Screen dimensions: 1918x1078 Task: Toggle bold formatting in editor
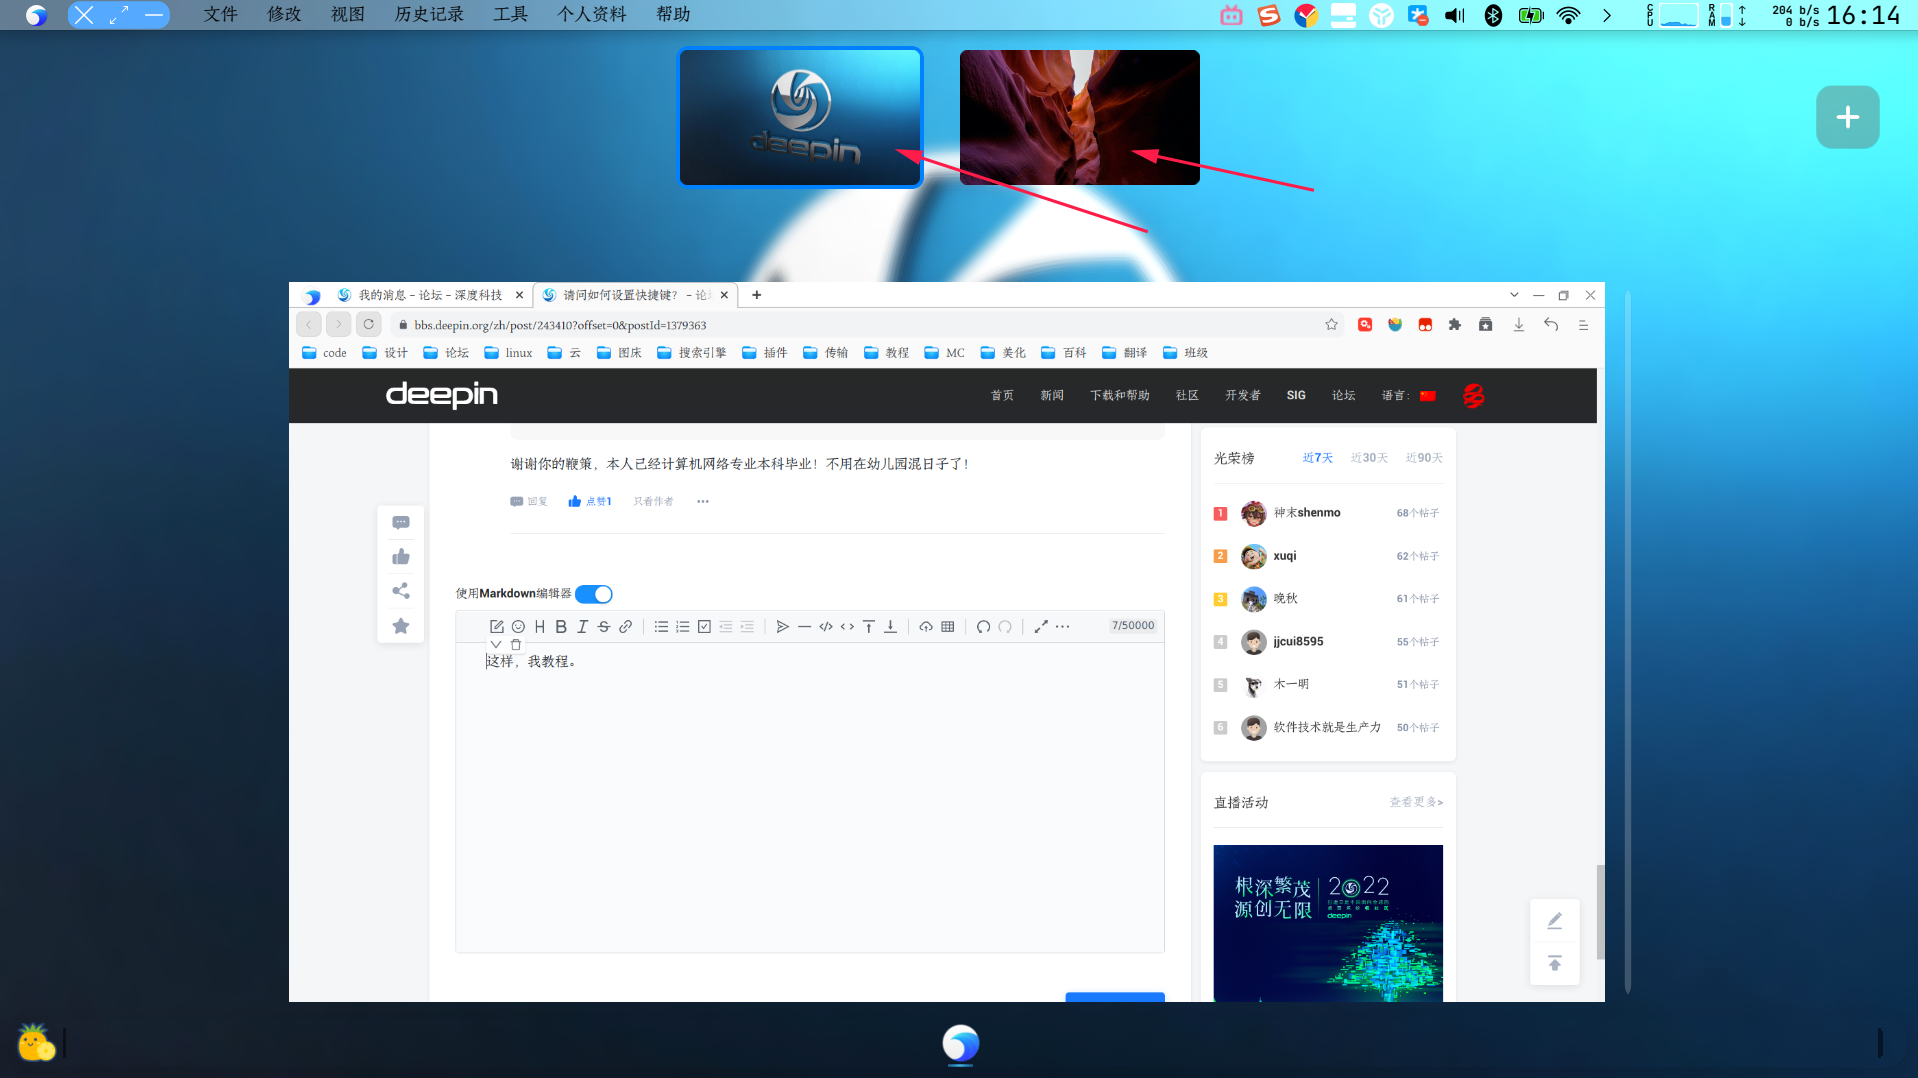click(x=561, y=627)
